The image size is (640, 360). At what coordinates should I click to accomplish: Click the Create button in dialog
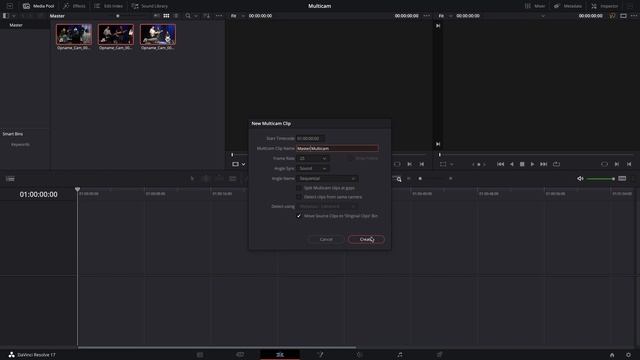366,239
